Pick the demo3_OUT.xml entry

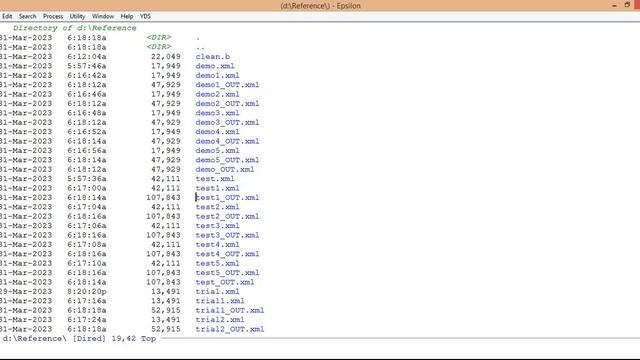click(227, 122)
